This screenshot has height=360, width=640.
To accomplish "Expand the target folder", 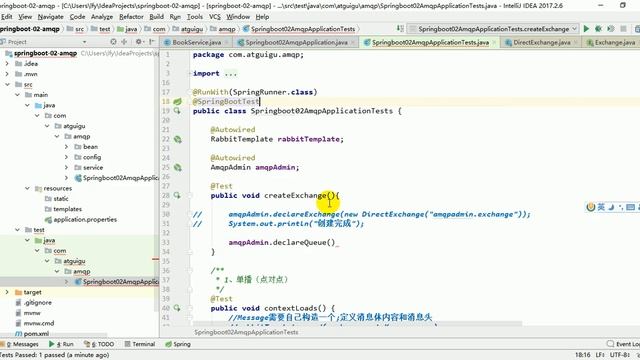I will (x=7, y=292).
